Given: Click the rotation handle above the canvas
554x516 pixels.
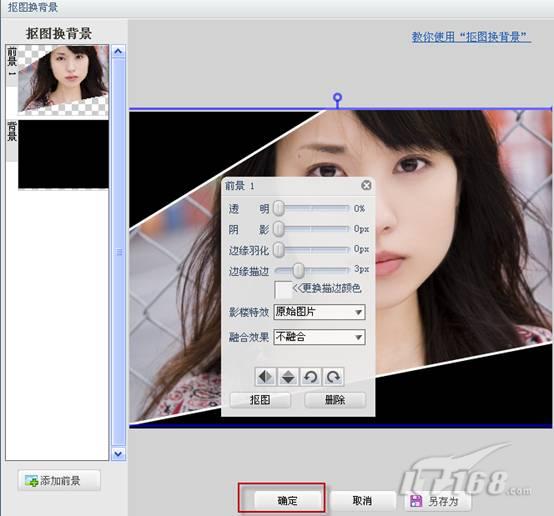Looking at the screenshot, I should tap(338, 97).
